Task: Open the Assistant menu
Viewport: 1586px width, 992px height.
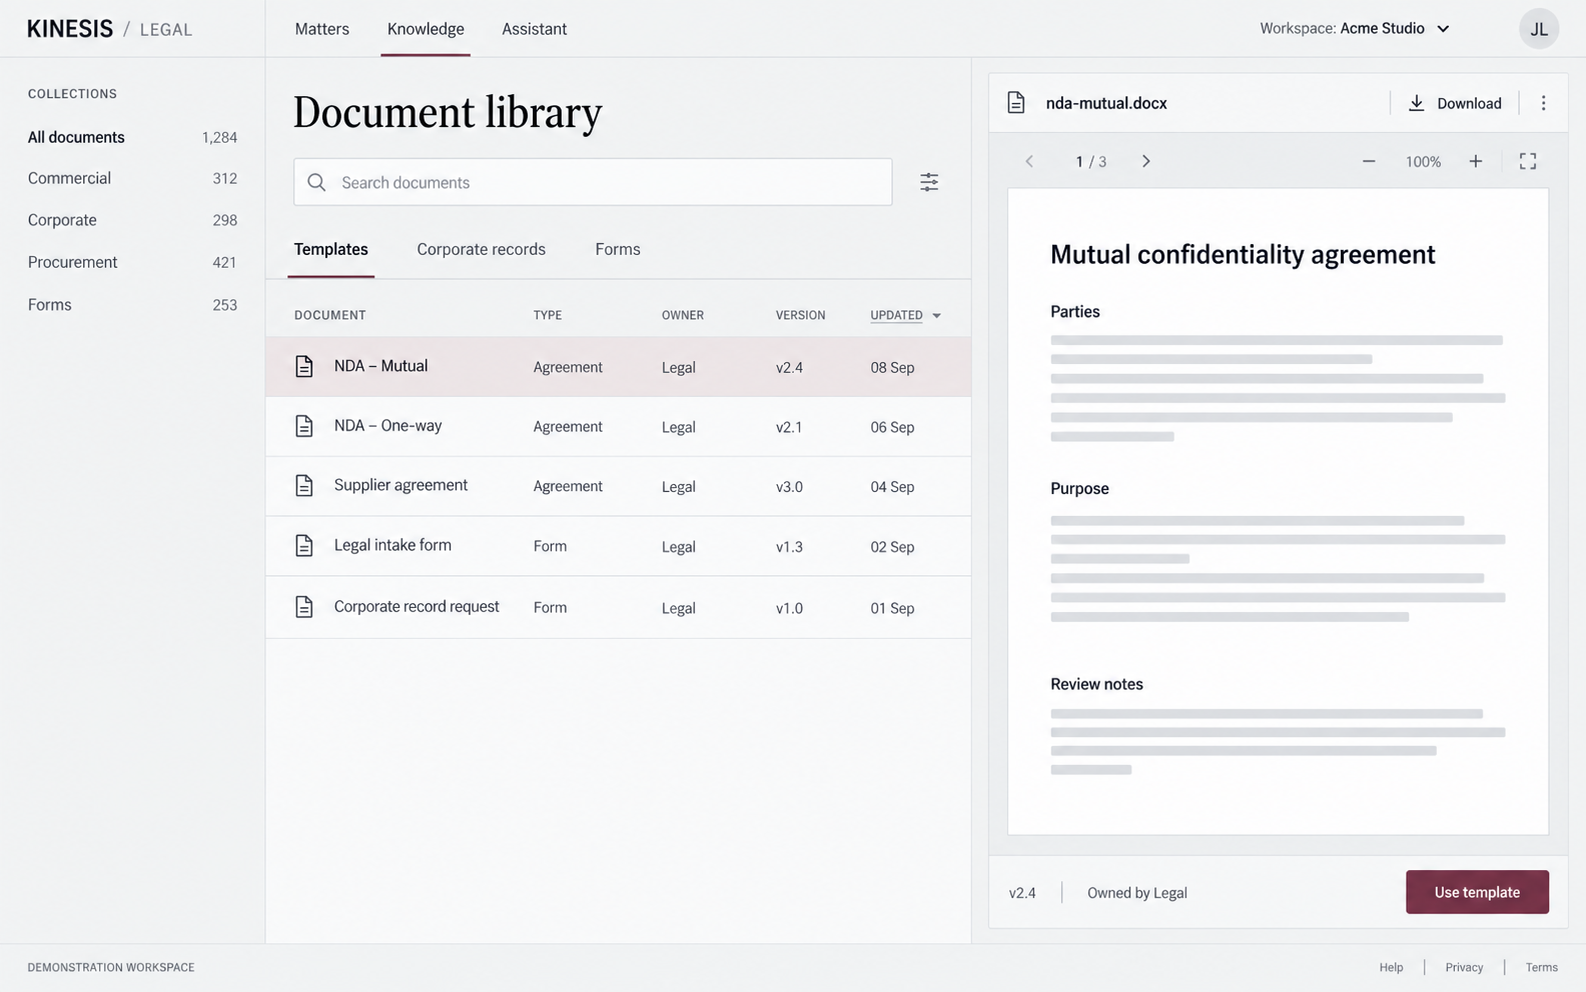Action: click(534, 29)
